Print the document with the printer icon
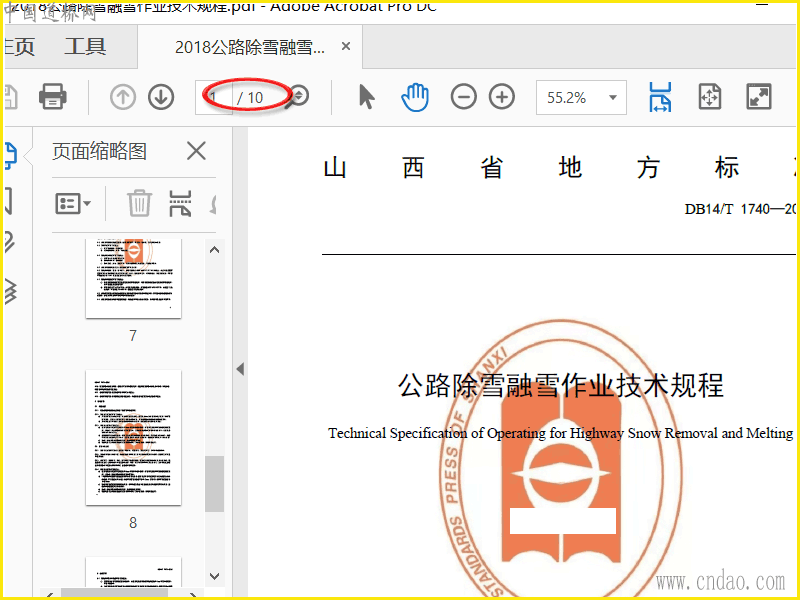Image resolution: width=800 pixels, height=600 pixels. tap(53, 96)
